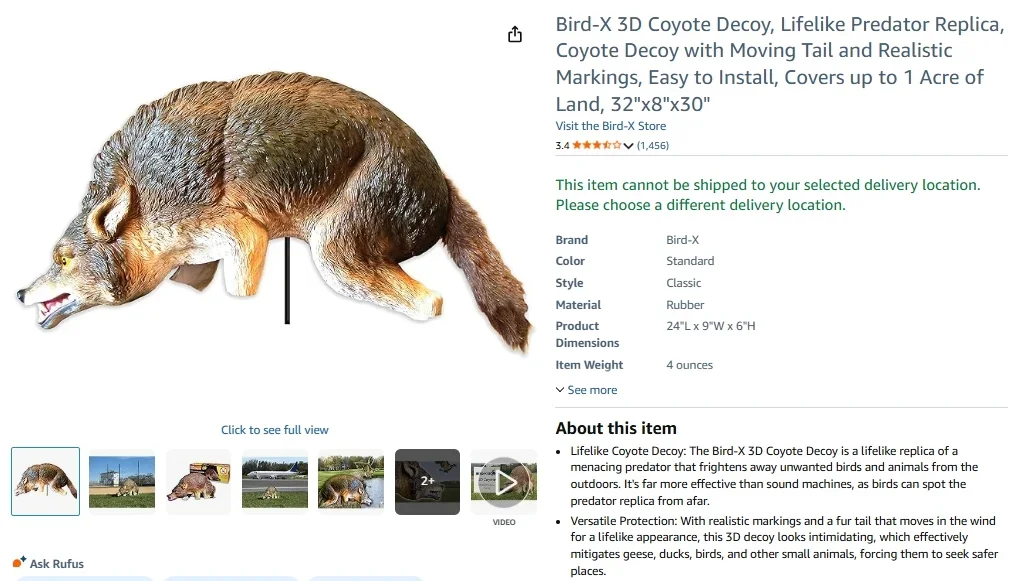This screenshot has height=581, width=1015.
Task: Expand the rating breakdown chevron
Action: point(628,146)
